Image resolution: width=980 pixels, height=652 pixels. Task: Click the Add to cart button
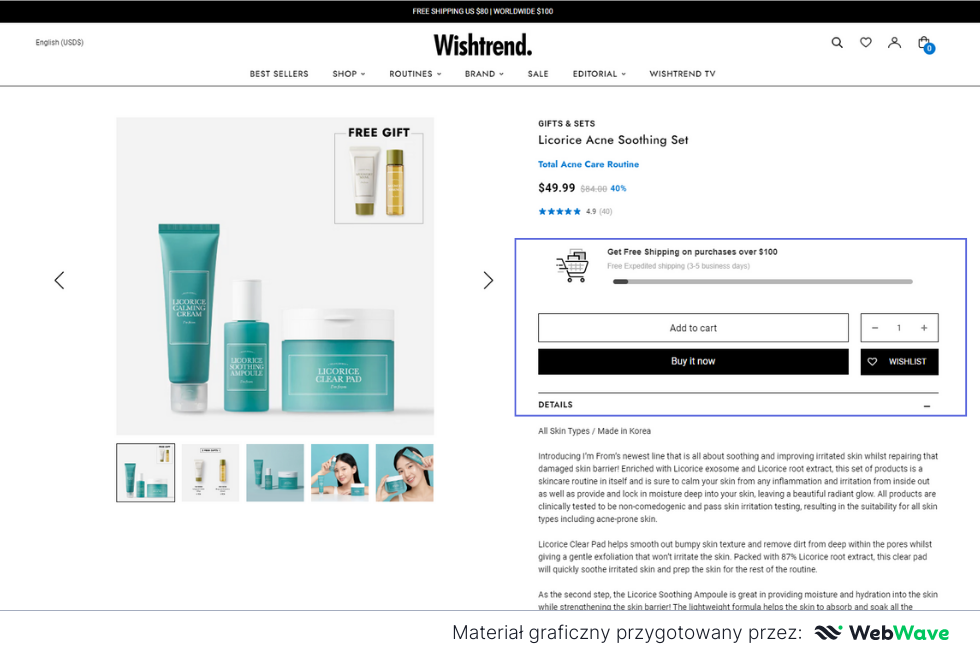coord(693,328)
